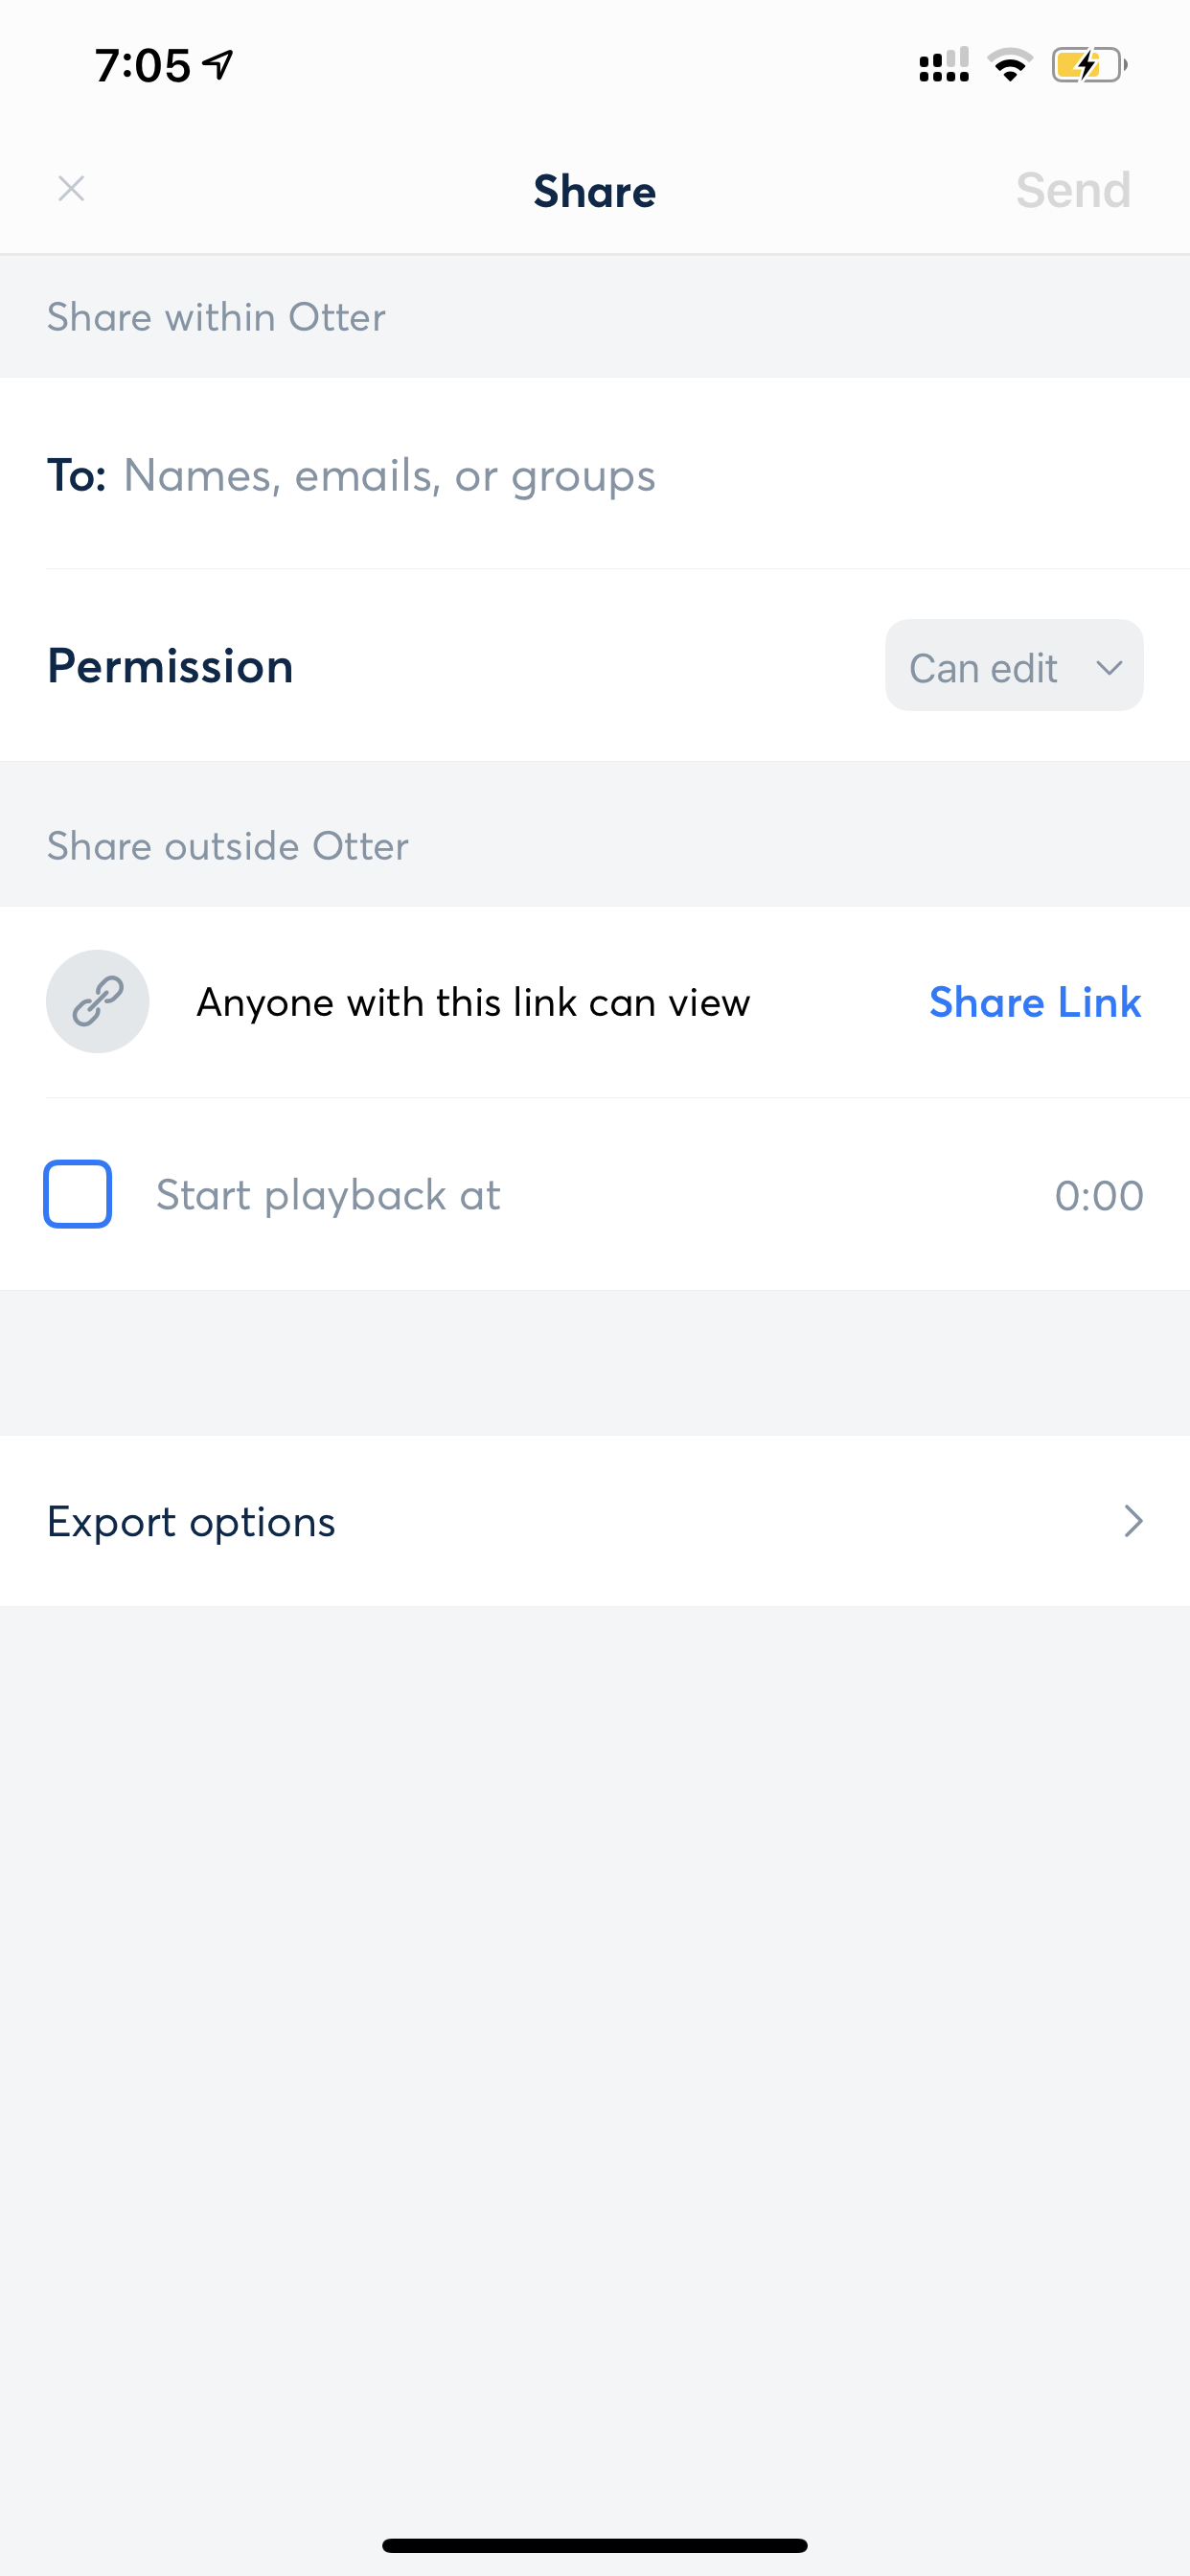Tap the Export options row label
The width and height of the screenshot is (1190, 2576).
[191, 1521]
